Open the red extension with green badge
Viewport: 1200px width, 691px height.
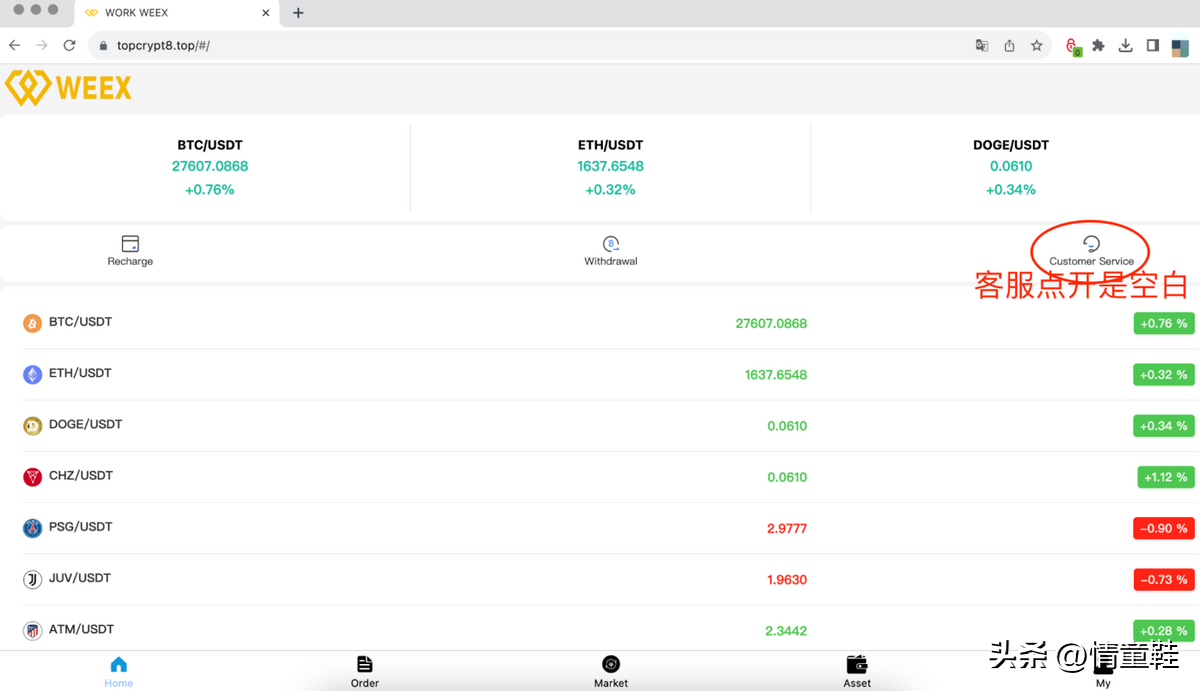[x=1073, y=47]
